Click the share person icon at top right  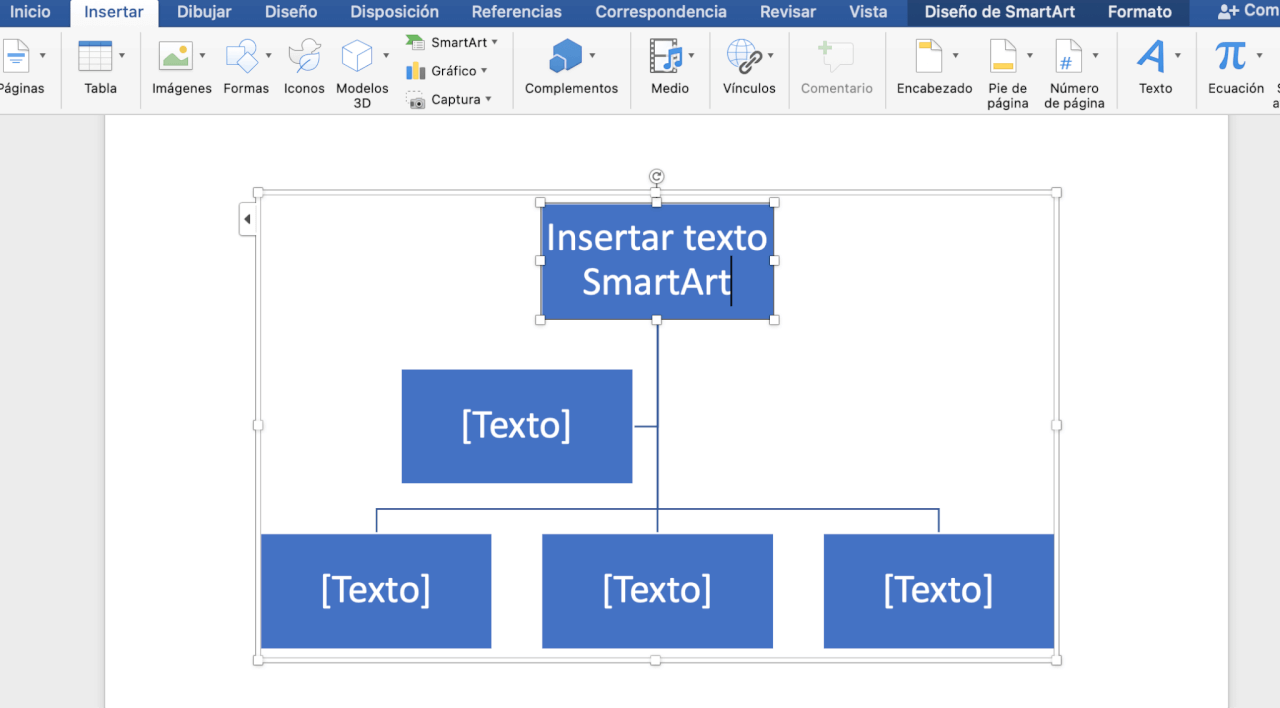point(1228,11)
